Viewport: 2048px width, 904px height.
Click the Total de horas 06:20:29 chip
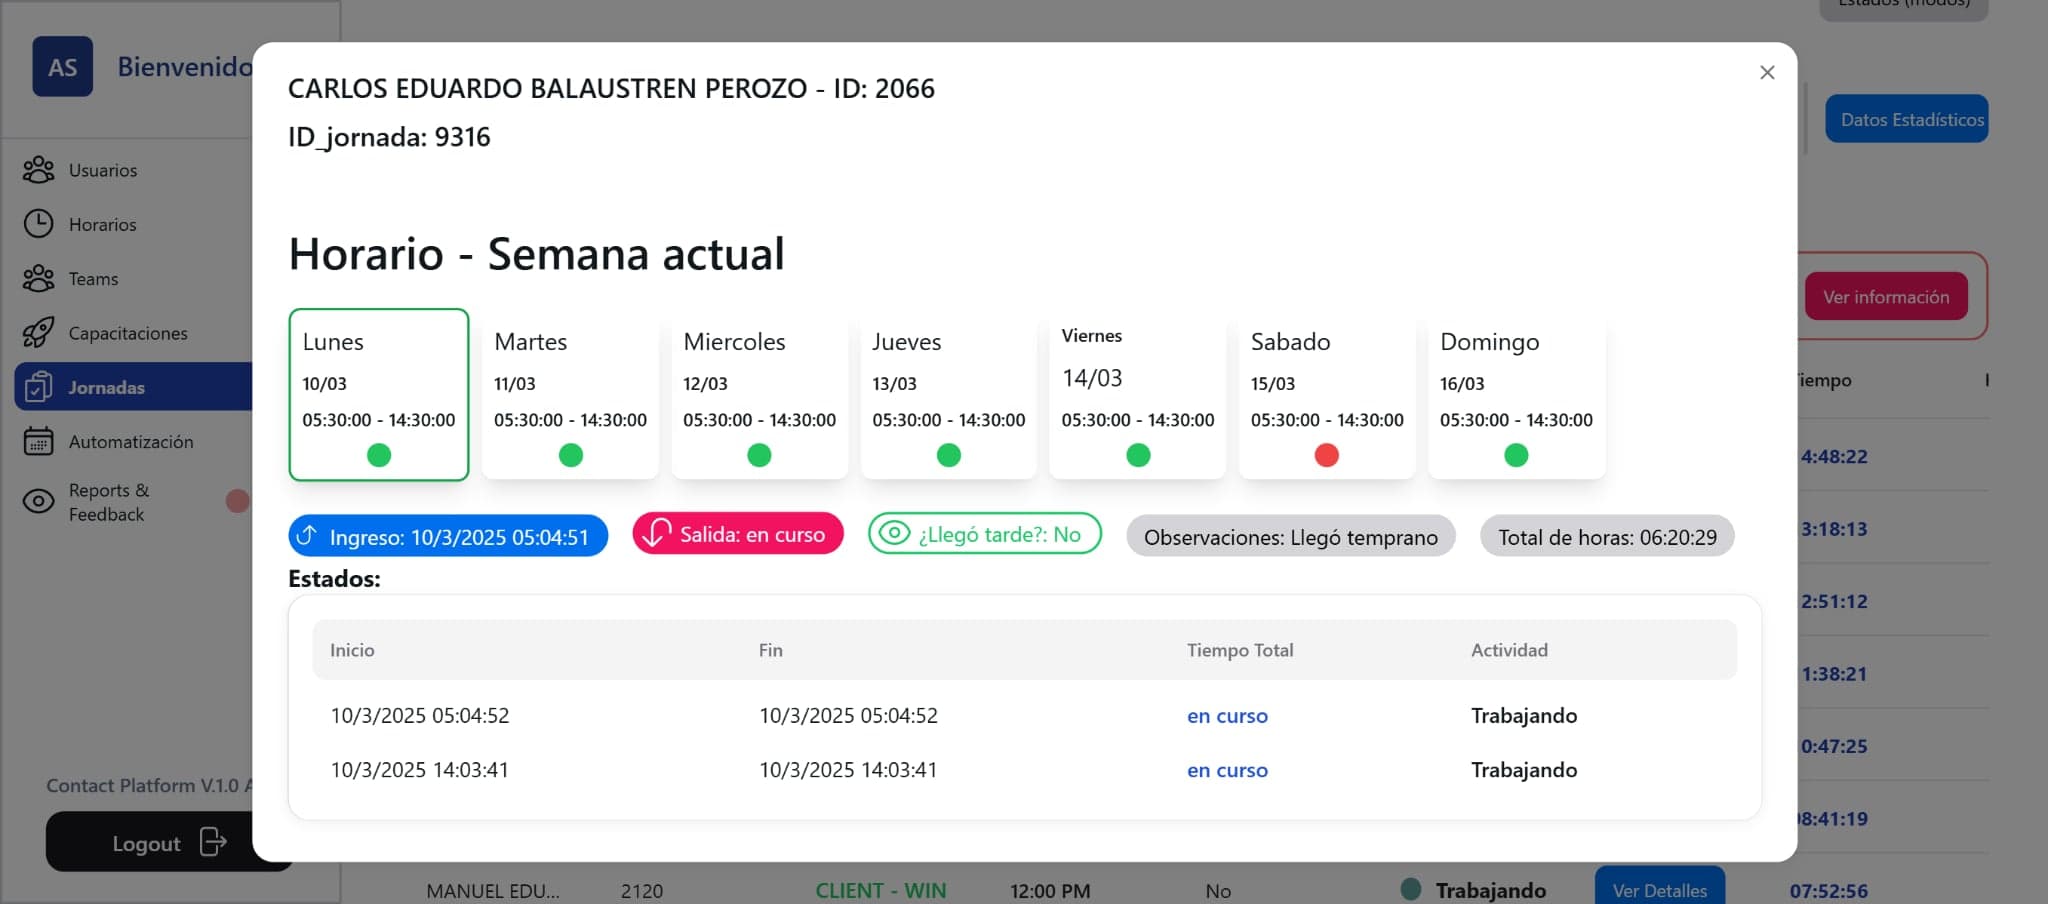pos(1606,537)
